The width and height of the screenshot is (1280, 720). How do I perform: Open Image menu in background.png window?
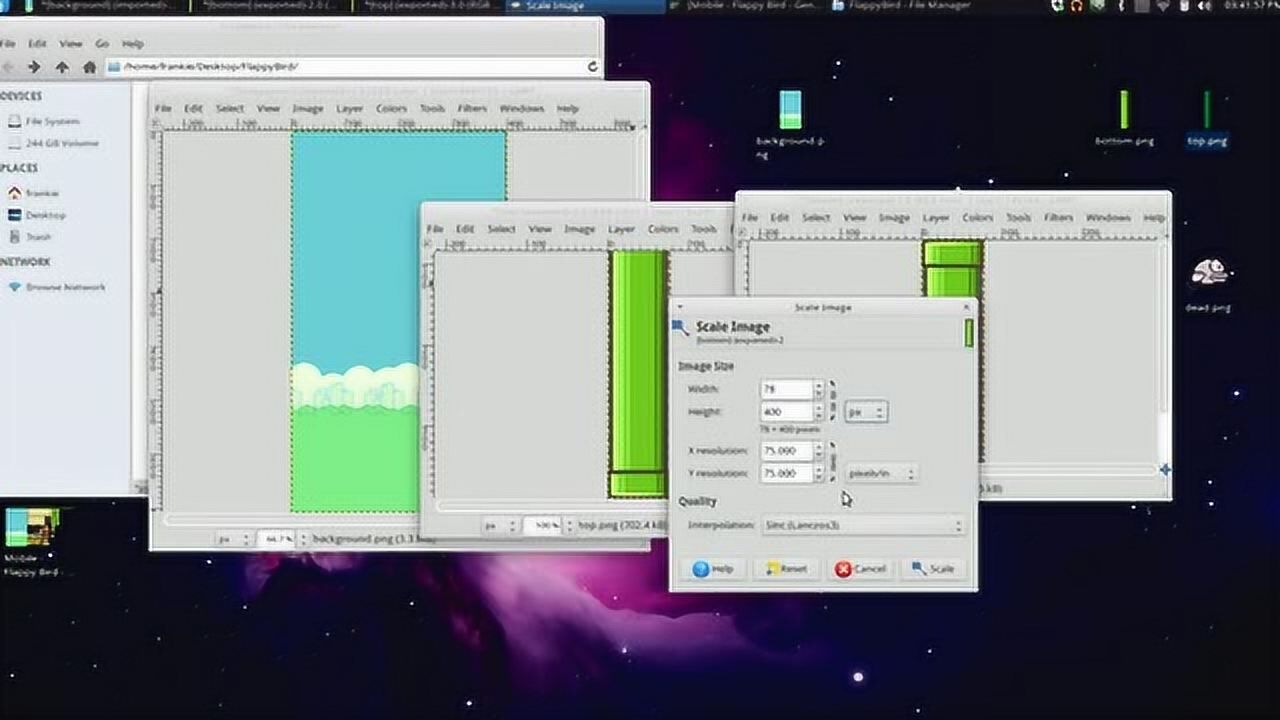[x=307, y=108]
